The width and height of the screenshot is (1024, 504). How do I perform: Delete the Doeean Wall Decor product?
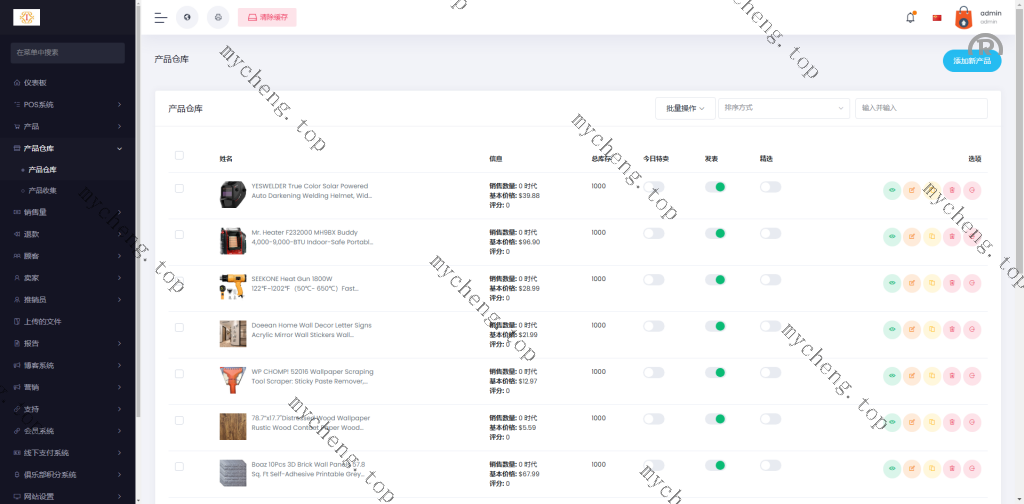click(x=952, y=329)
